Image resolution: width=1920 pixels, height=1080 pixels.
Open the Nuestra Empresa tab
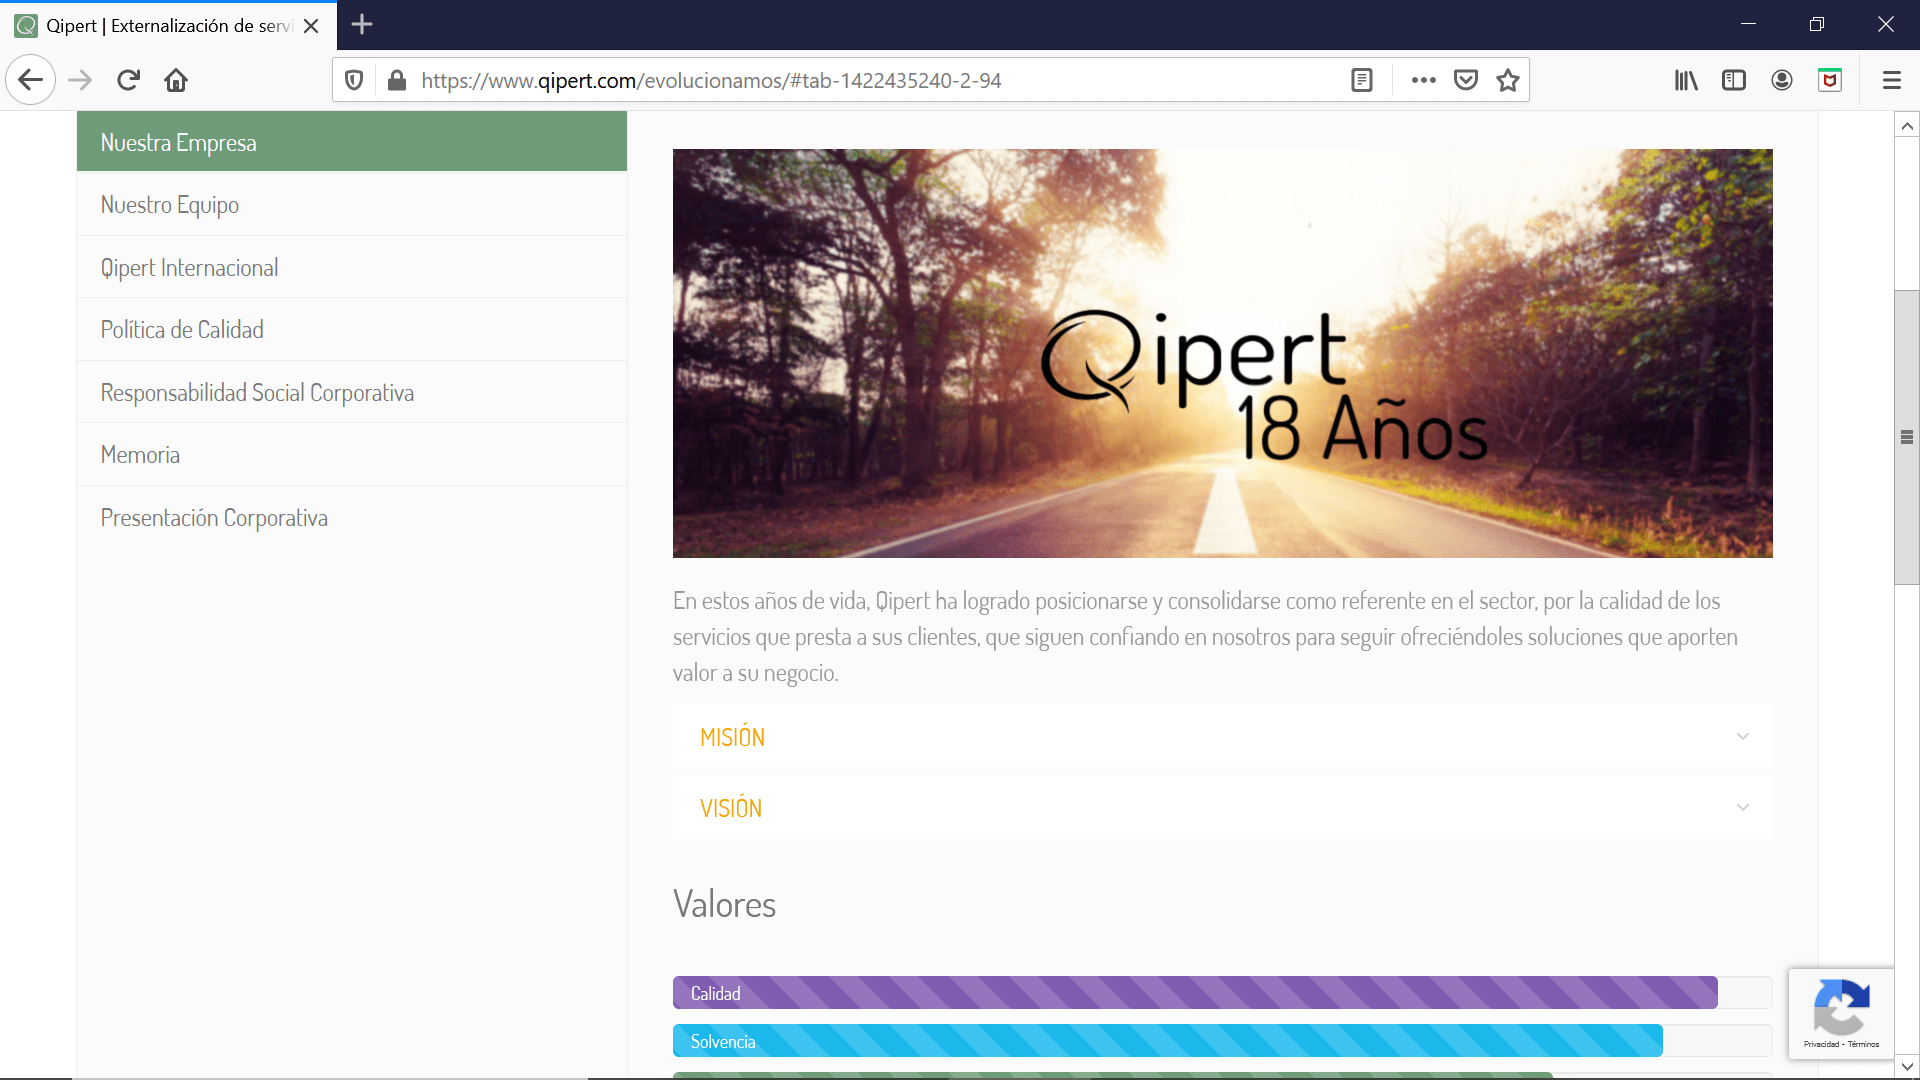tap(352, 142)
